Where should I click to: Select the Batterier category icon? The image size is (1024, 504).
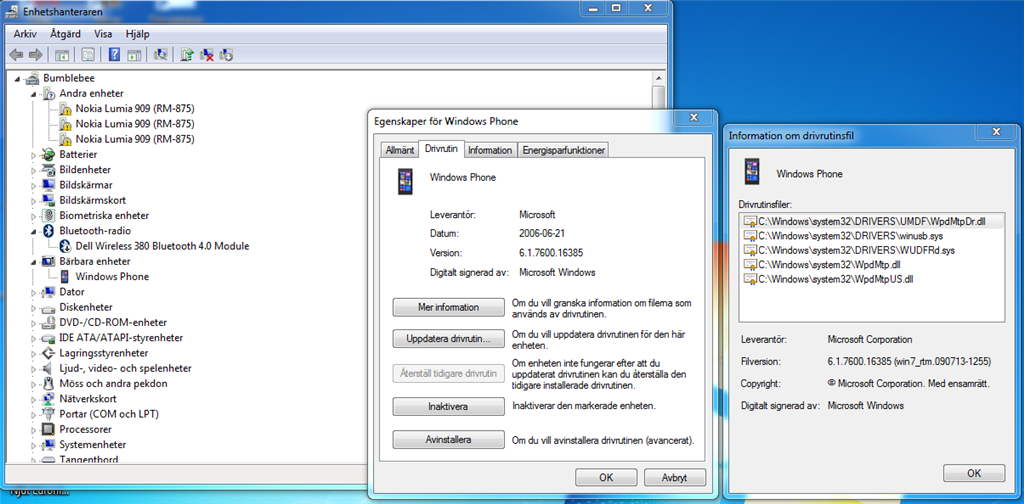click(49, 155)
